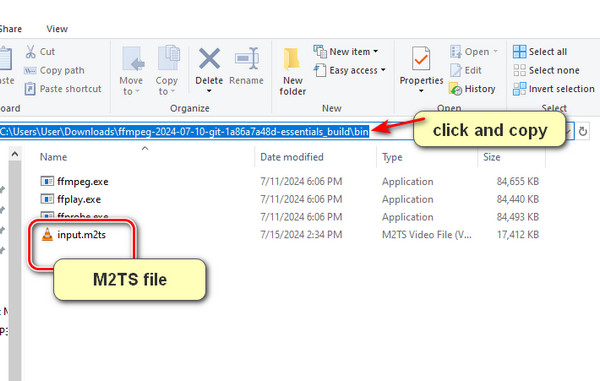Sort by the Name column header
This screenshot has width=600, height=381.
pos(54,157)
